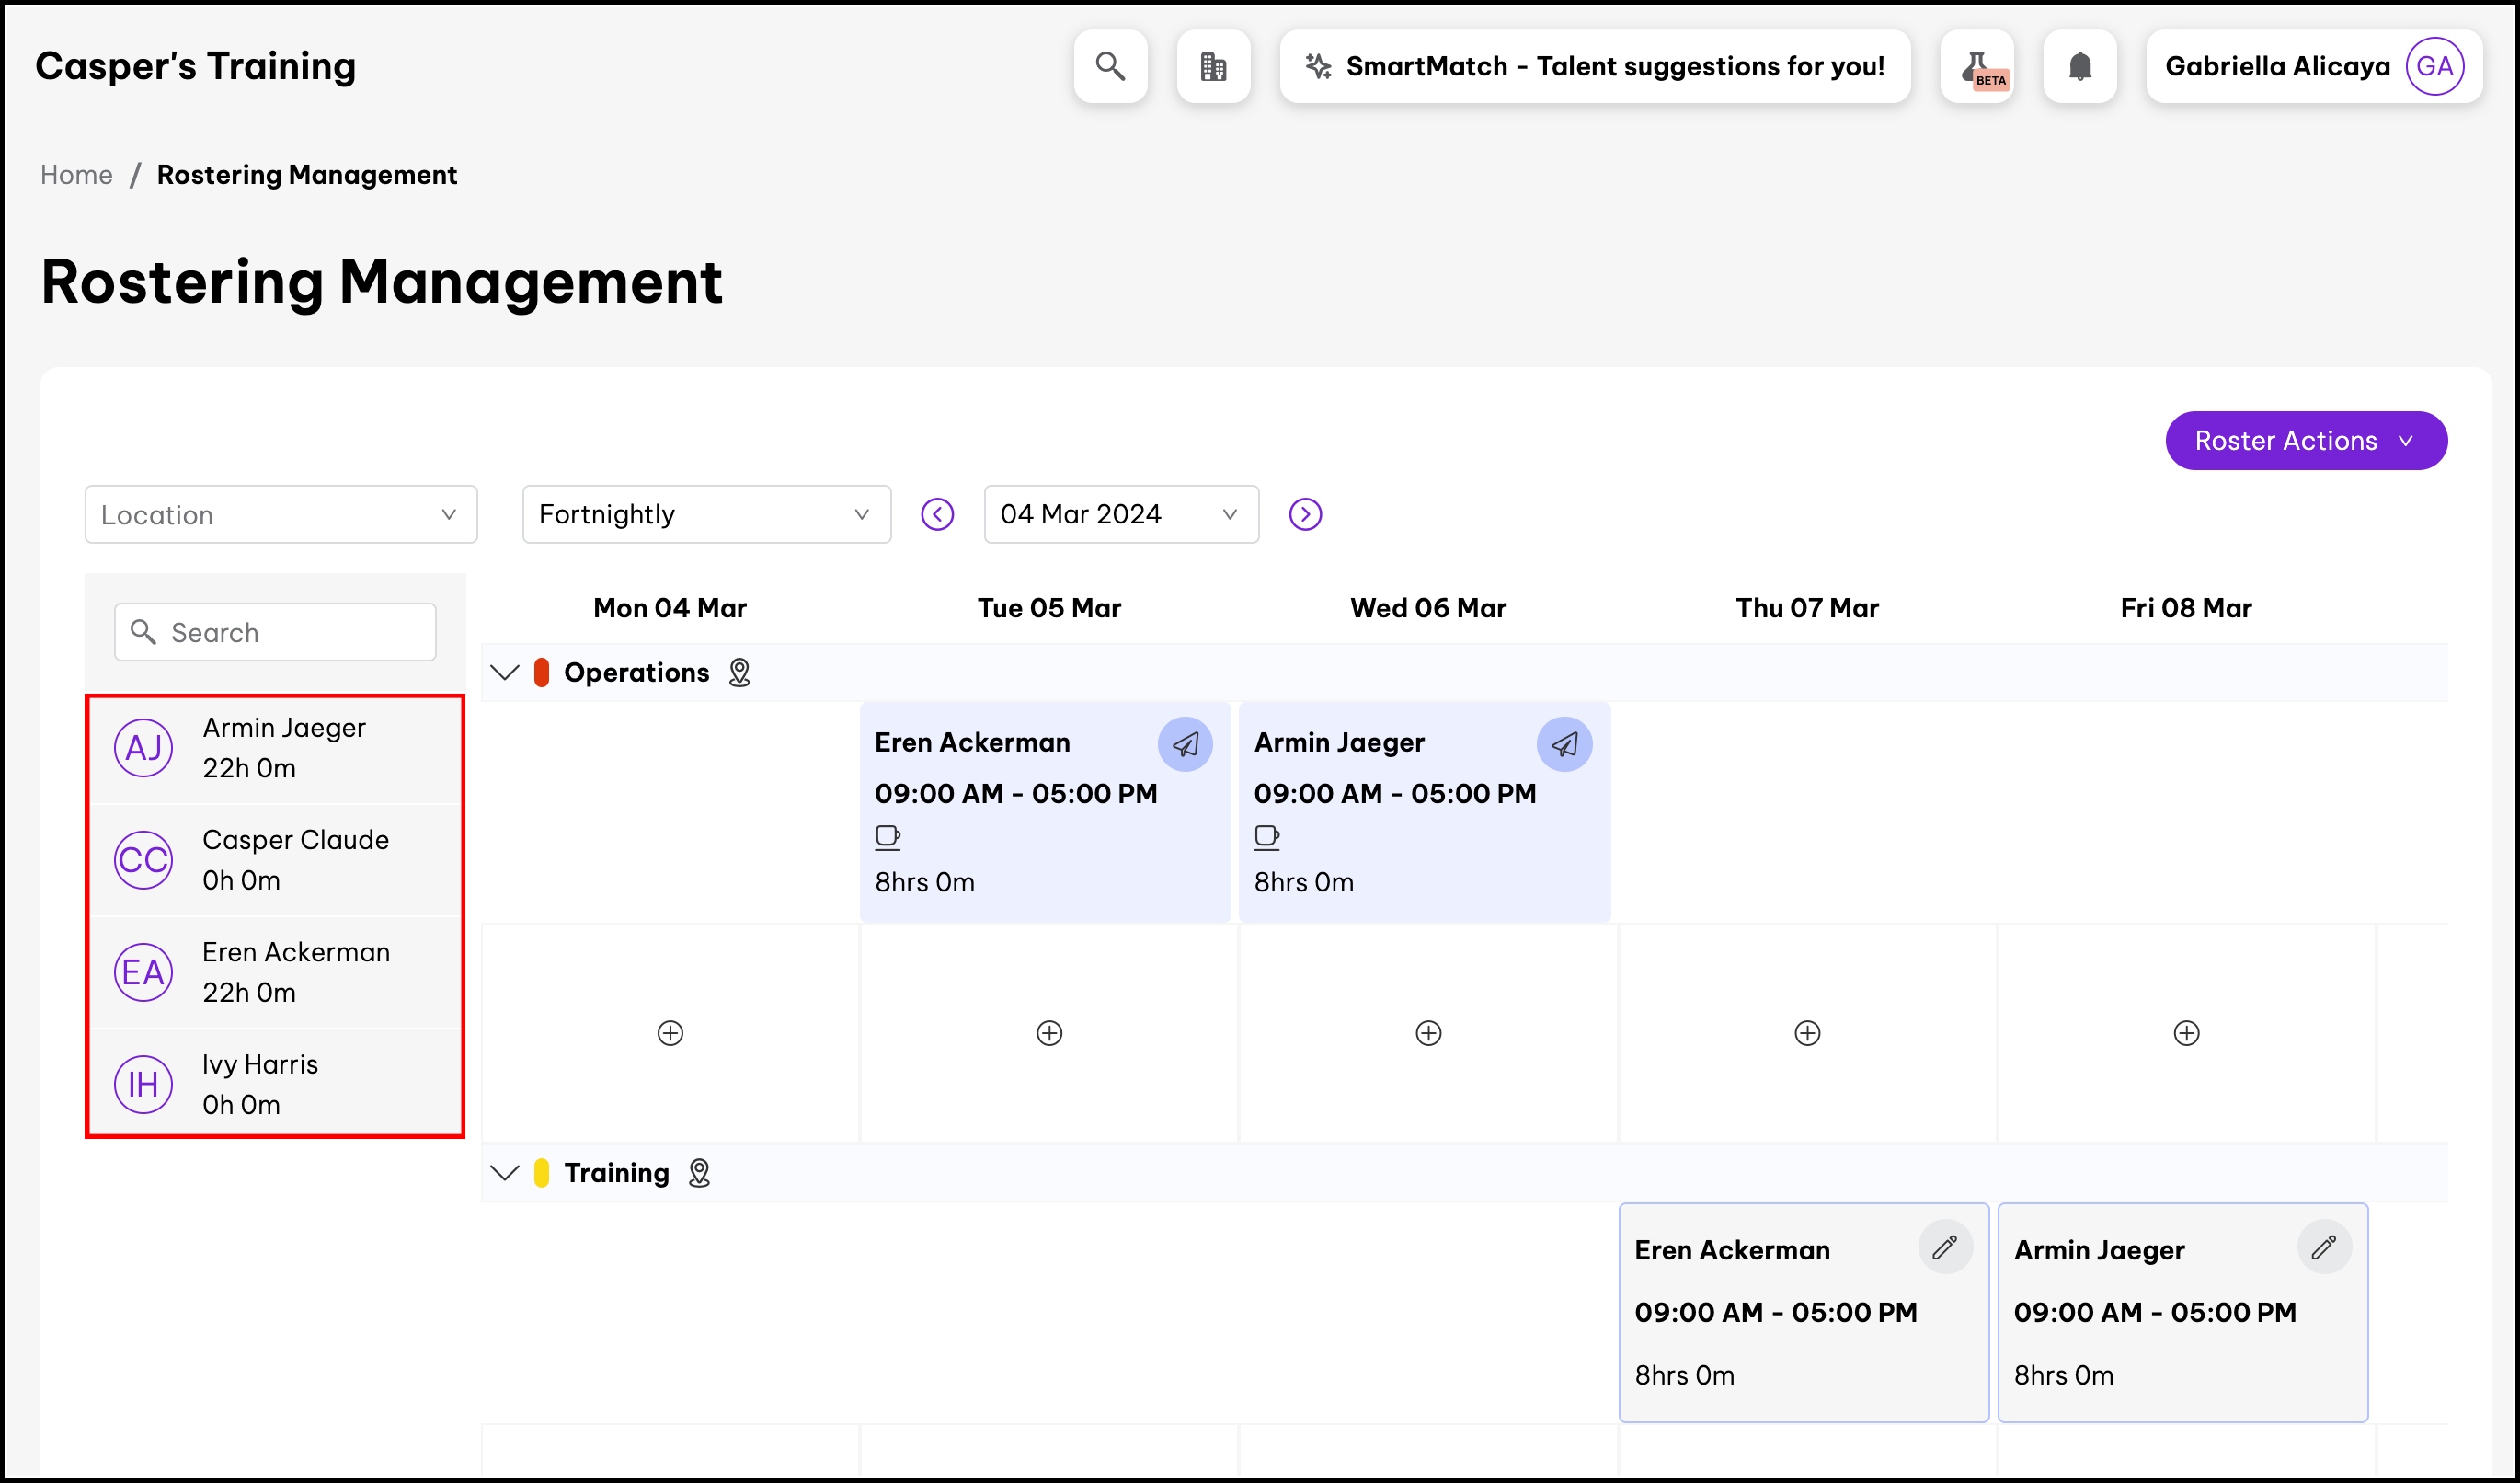Image resolution: width=2520 pixels, height=1483 pixels.
Task: Open the Roster Actions menu
Action: coord(2305,441)
